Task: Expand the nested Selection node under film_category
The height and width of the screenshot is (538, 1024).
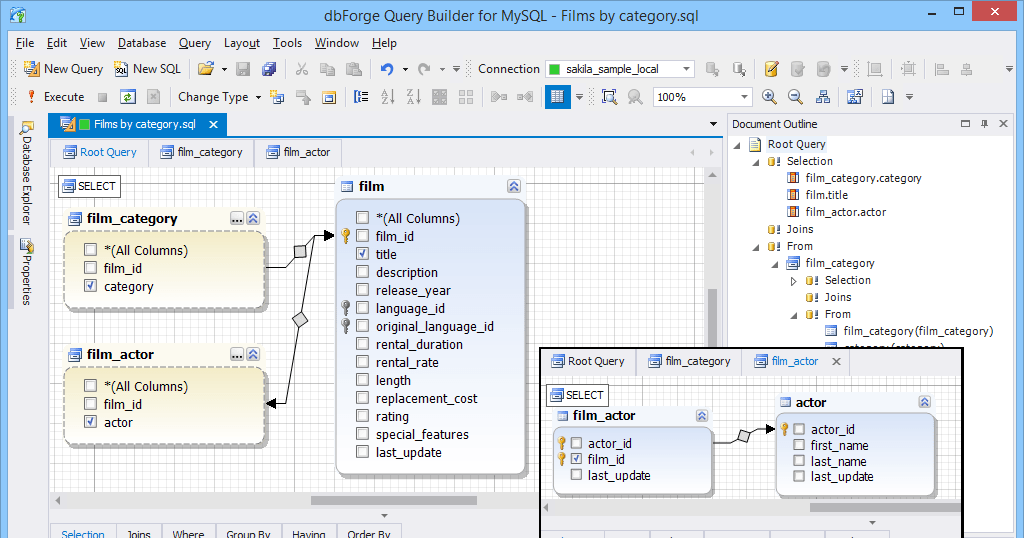Action: pos(793,281)
